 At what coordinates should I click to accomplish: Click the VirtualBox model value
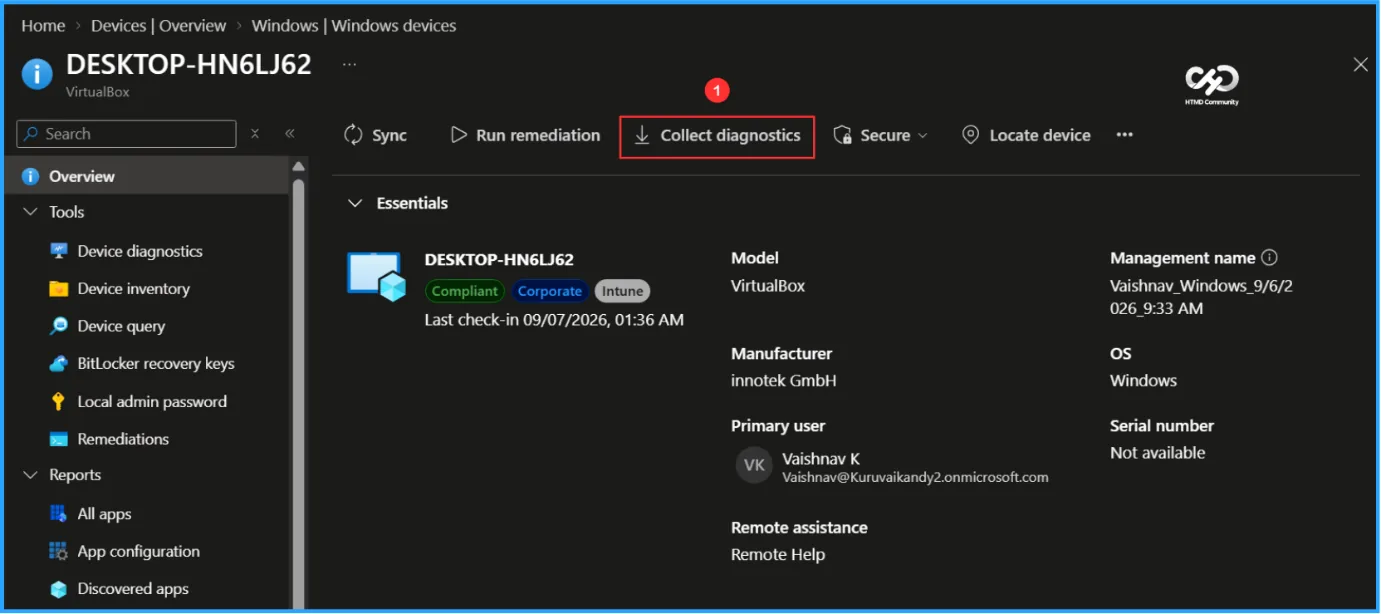pyautogui.click(x=768, y=286)
